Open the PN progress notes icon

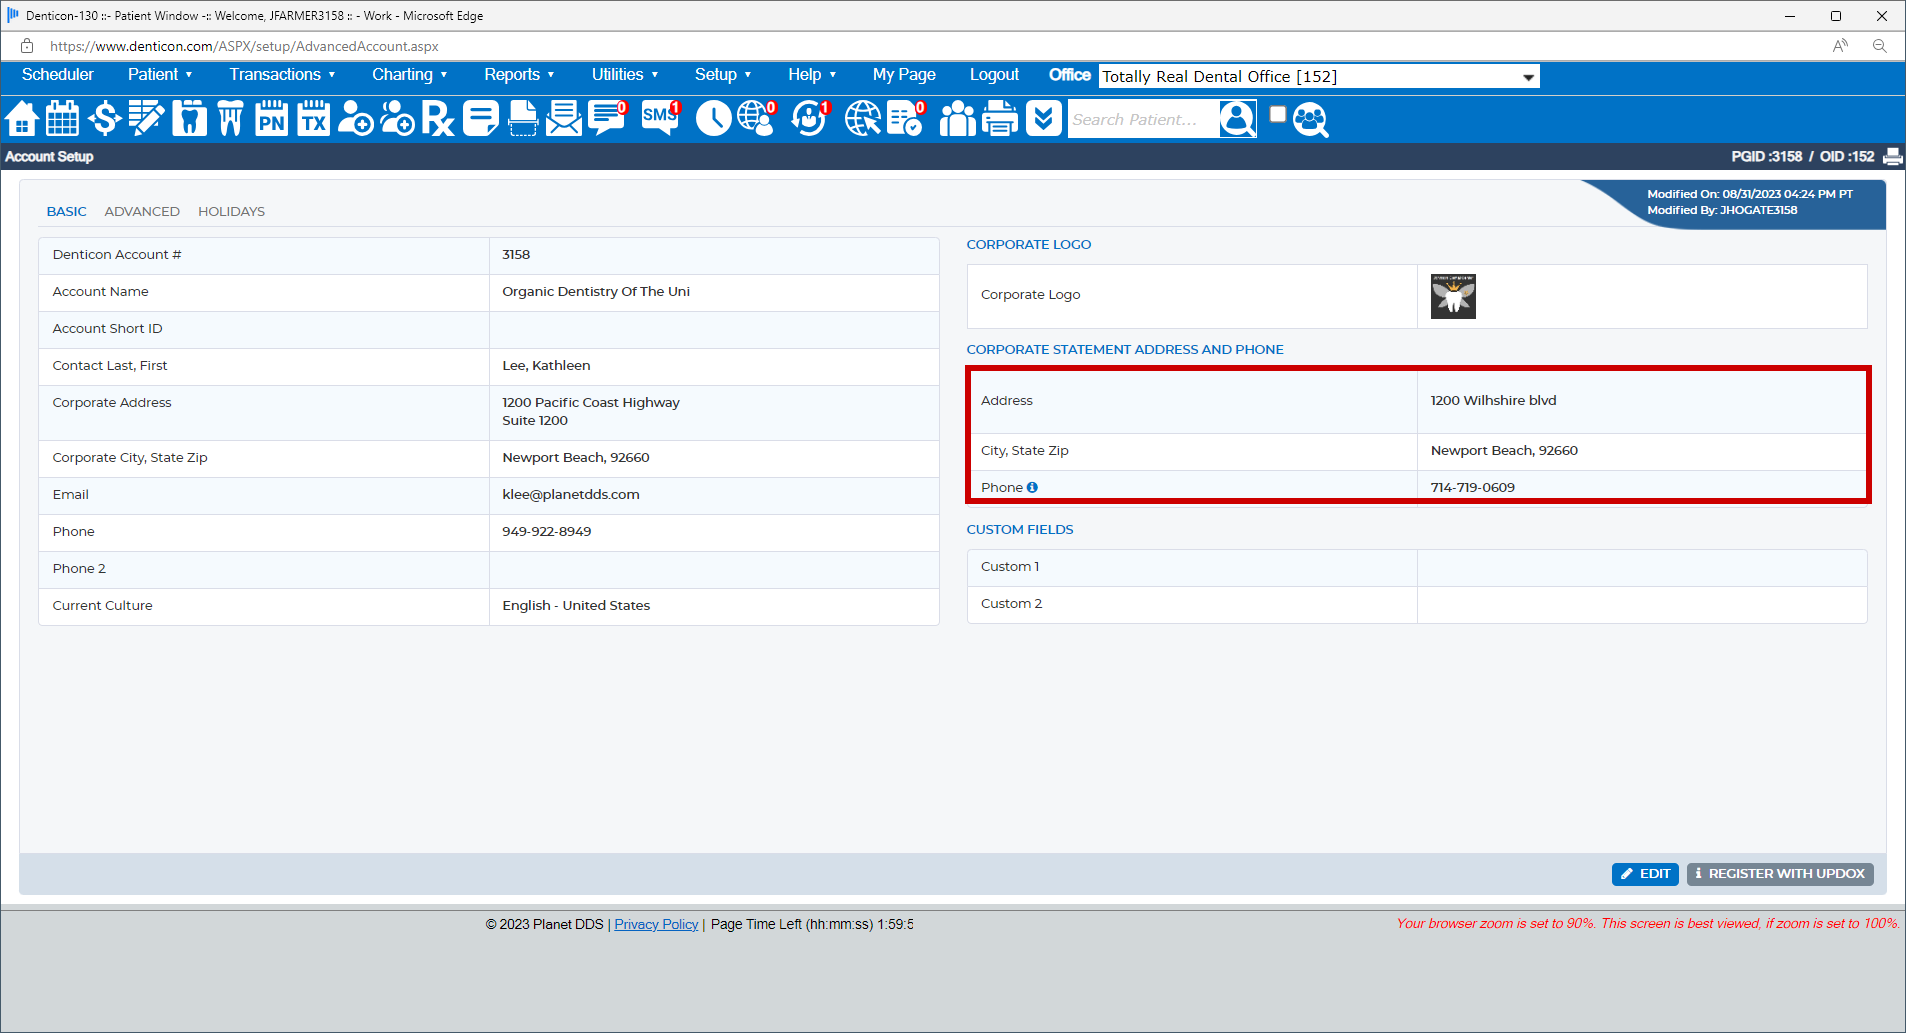pyautogui.click(x=271, y=119)
